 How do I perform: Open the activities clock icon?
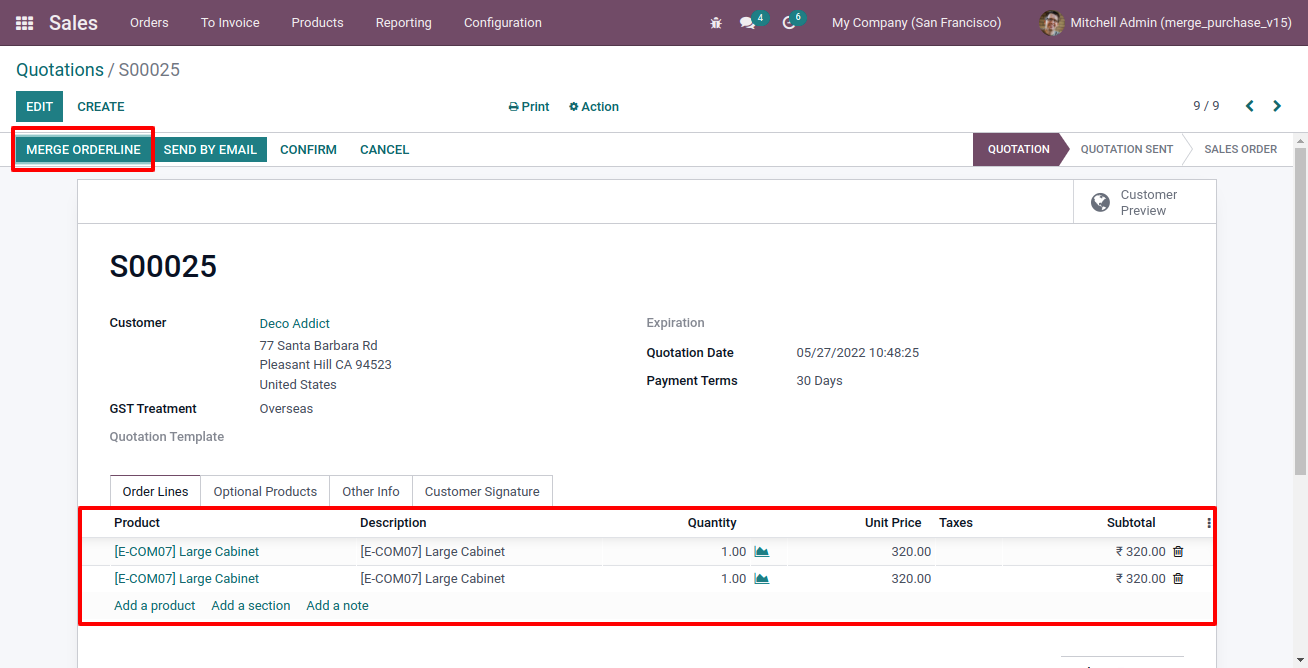pos(788,23)
